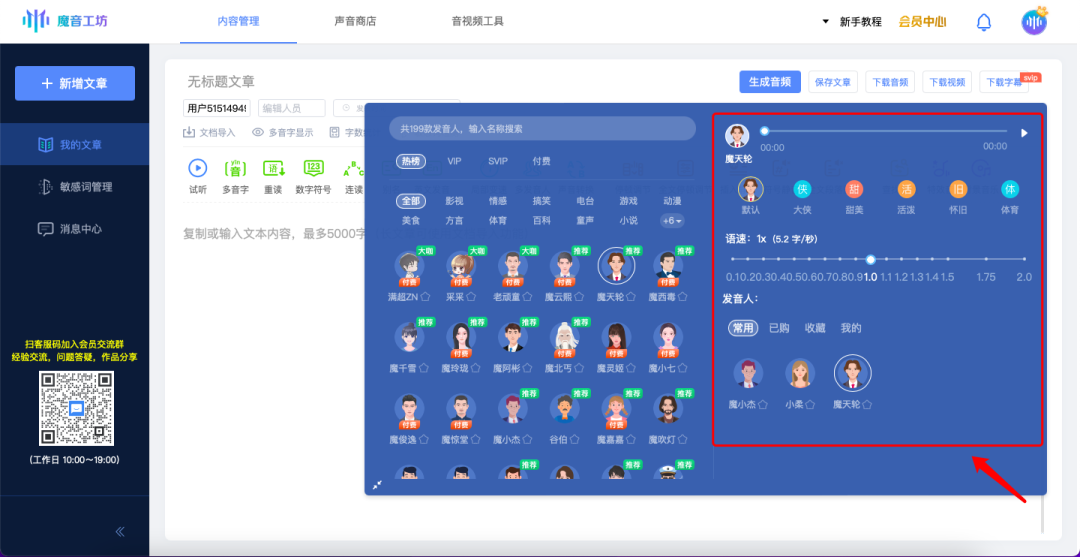The height and width of the screenshot is (557, 1080).
Task: Favorite the 魔天轮 voice in the list
Action: pyautogui.click(x=632, y=297)
